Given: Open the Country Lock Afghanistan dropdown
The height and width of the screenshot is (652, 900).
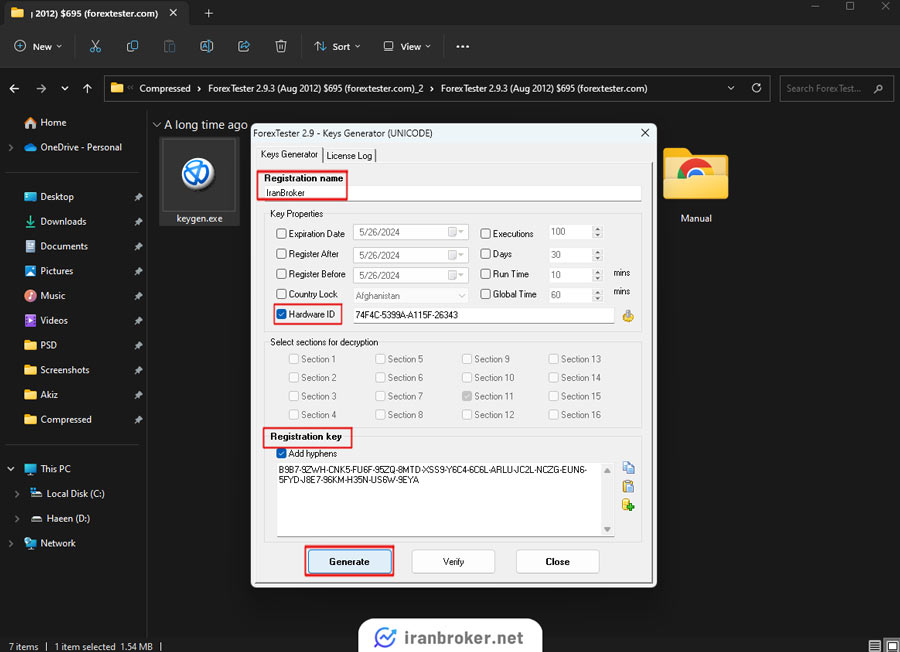Looking at the screenshot, I should (410, 296).
